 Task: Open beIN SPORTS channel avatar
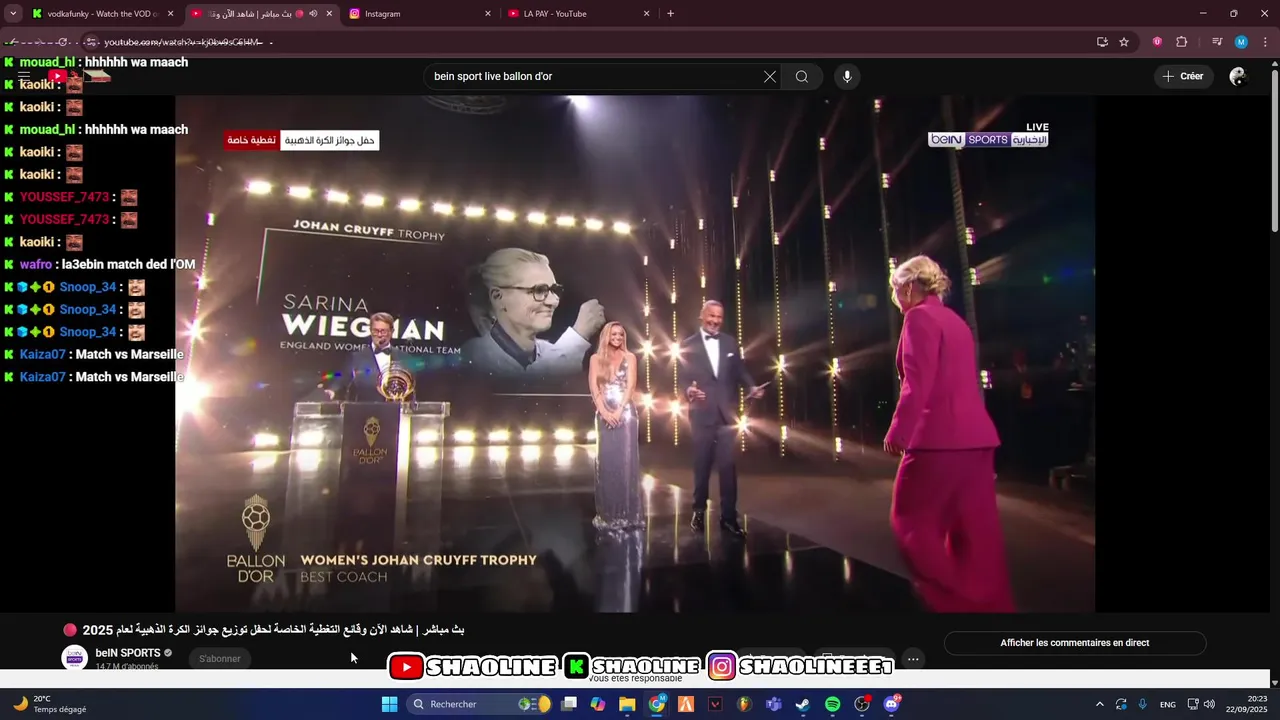74,658
